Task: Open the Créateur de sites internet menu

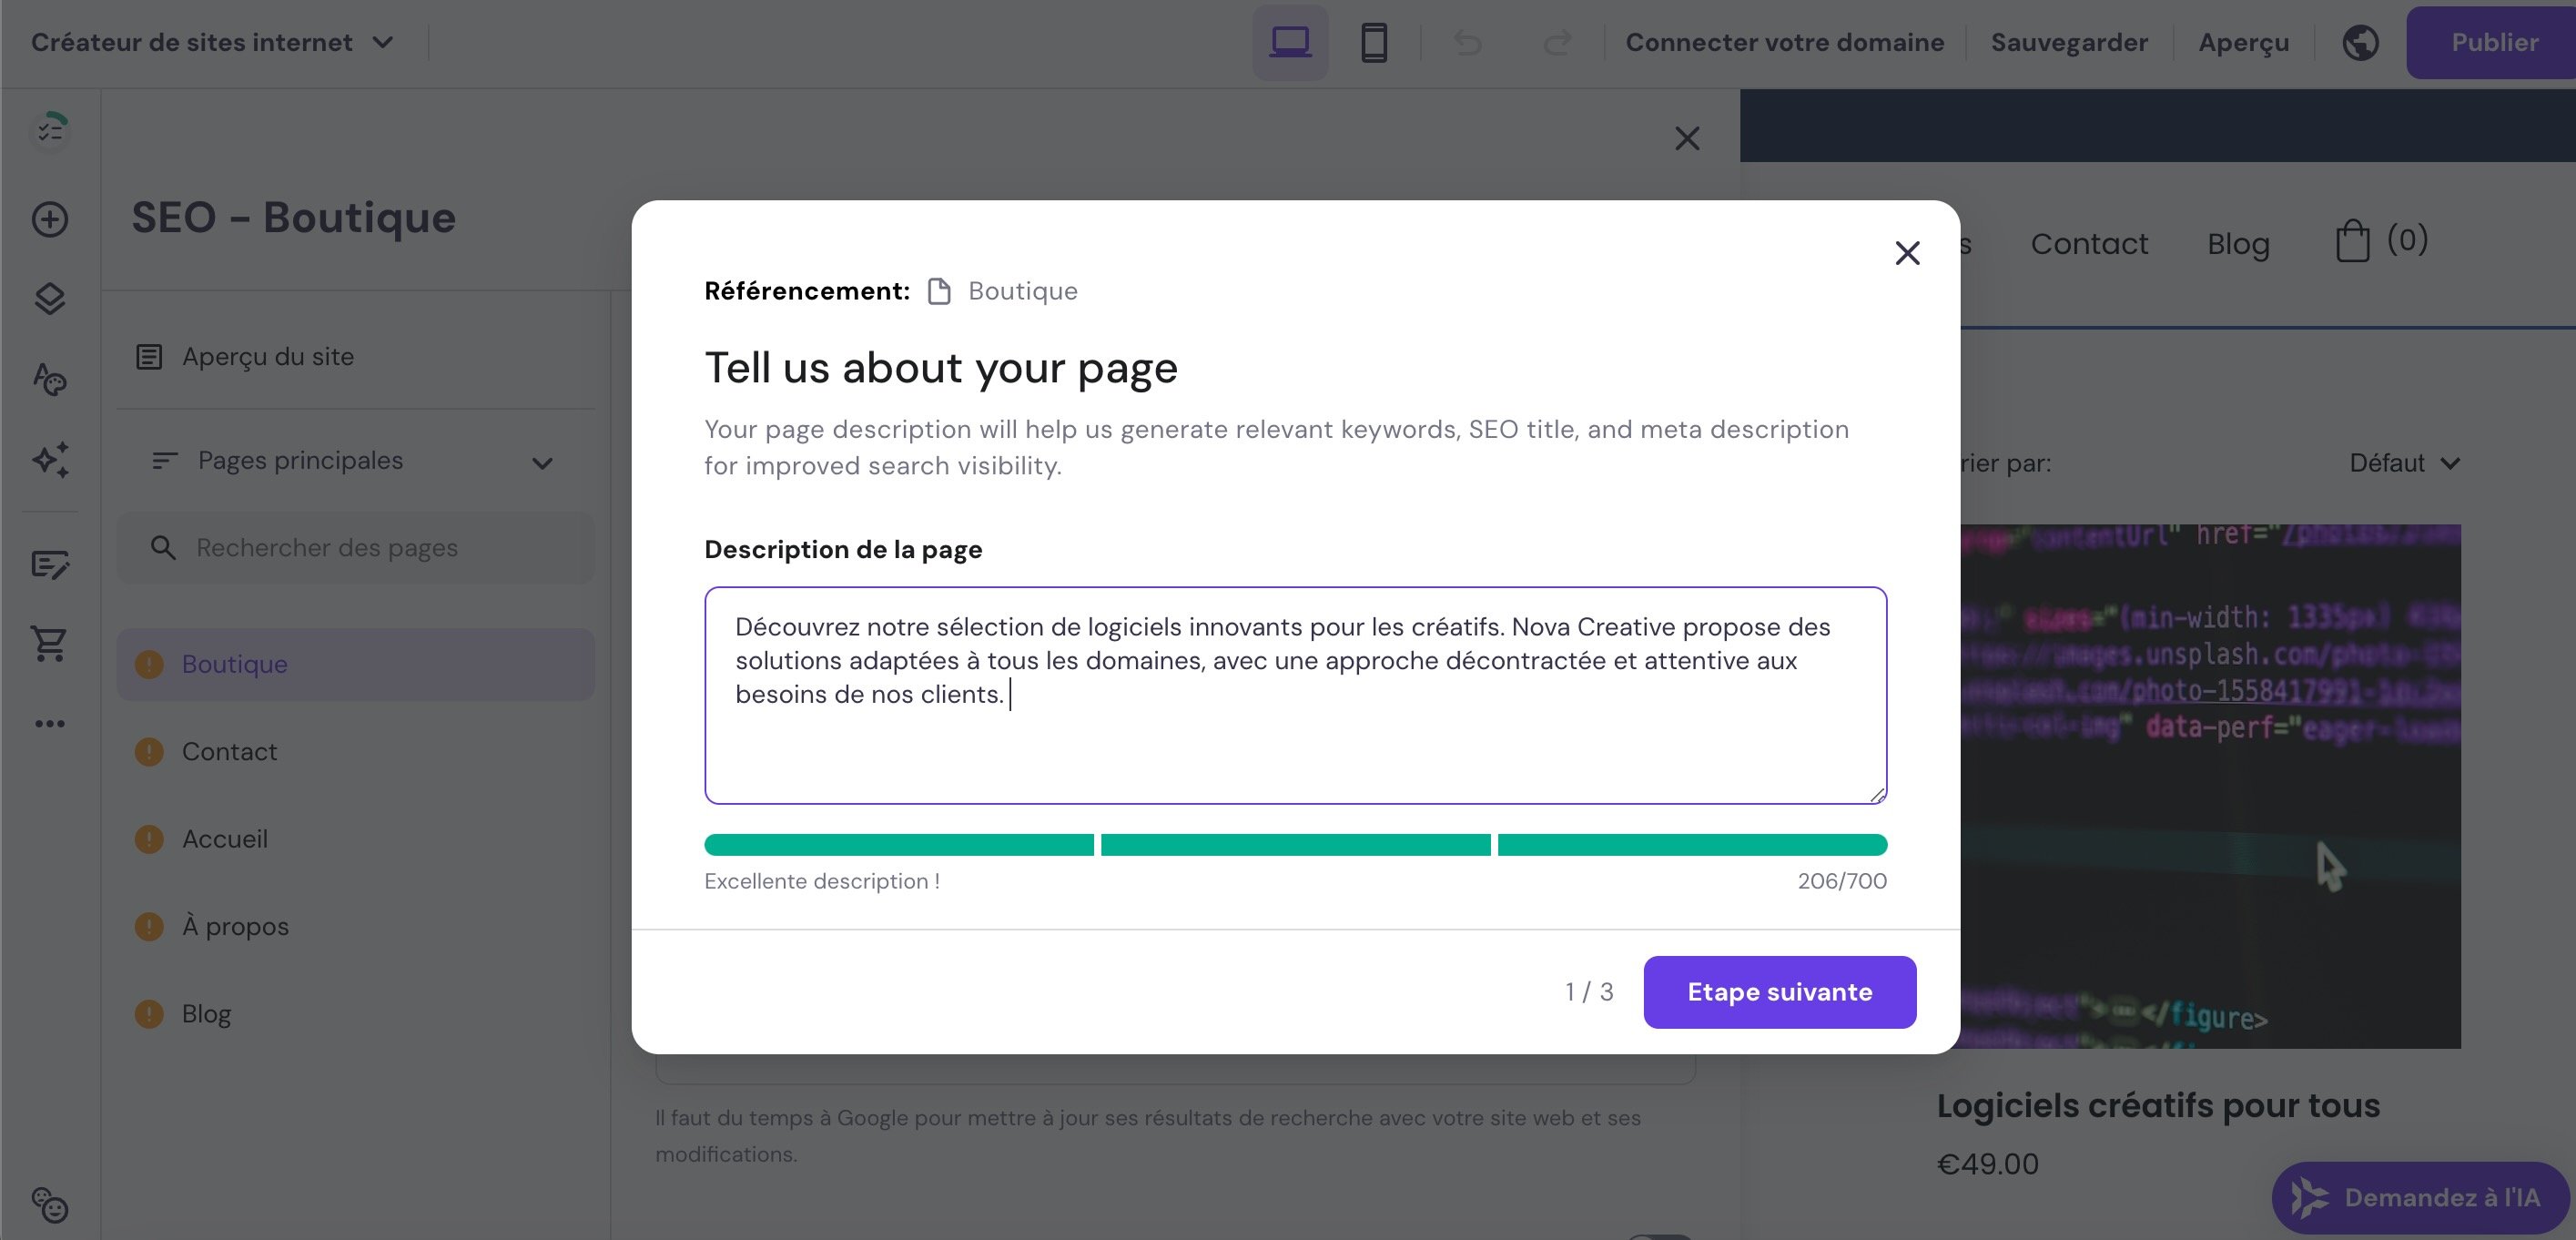Action: pos(212,42)
